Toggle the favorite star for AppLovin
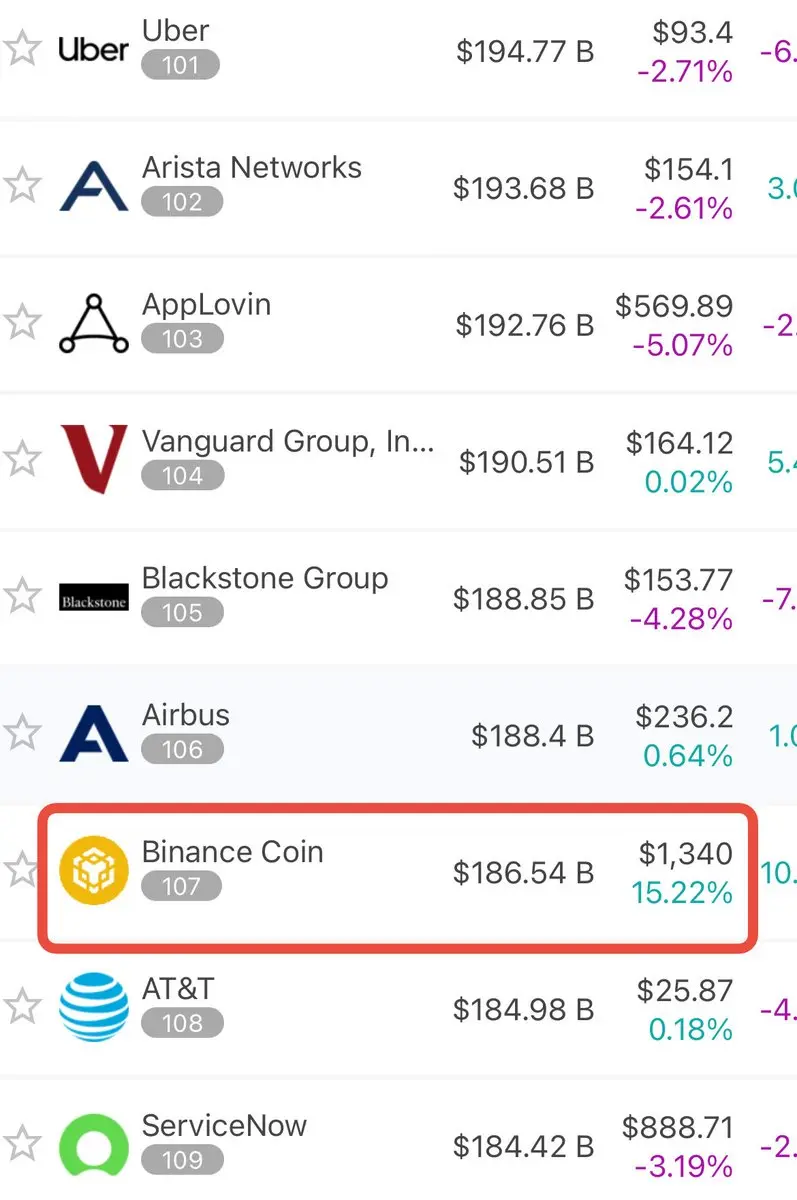797x1200 pixels. [x=22, y=323]
